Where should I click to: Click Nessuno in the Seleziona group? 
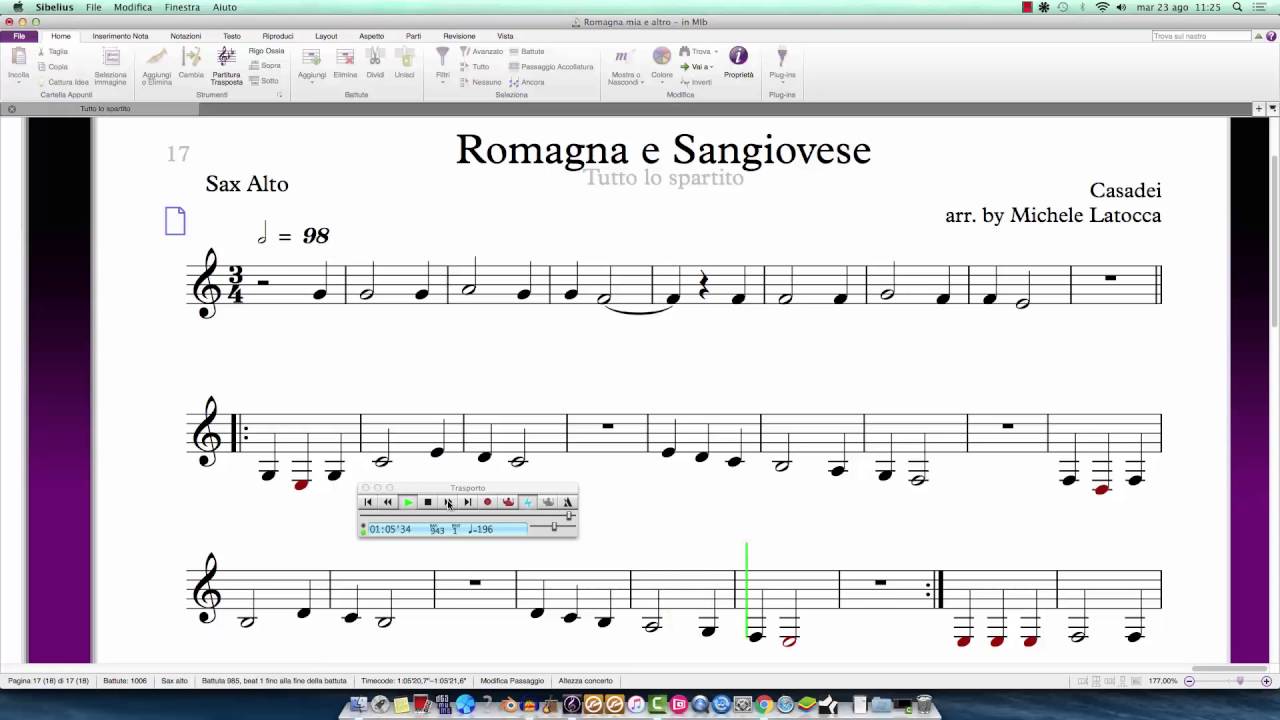pos(481,82)
